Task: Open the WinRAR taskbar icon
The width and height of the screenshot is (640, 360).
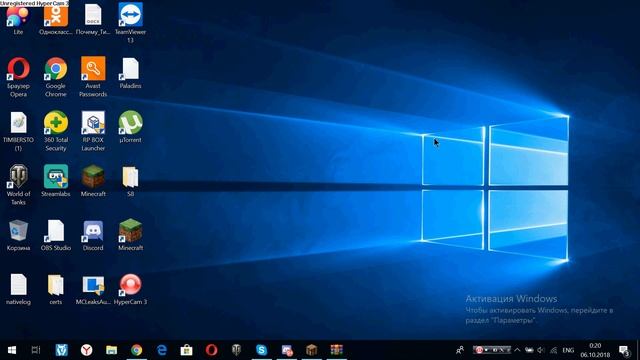Action: 337,350
